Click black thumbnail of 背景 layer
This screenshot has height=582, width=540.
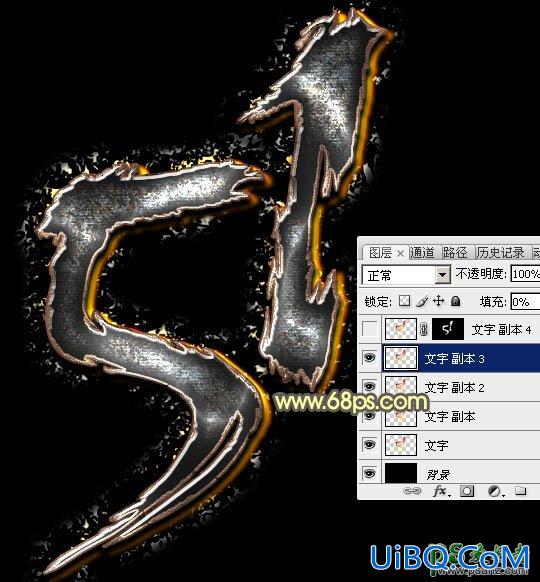tap(401, 473)
